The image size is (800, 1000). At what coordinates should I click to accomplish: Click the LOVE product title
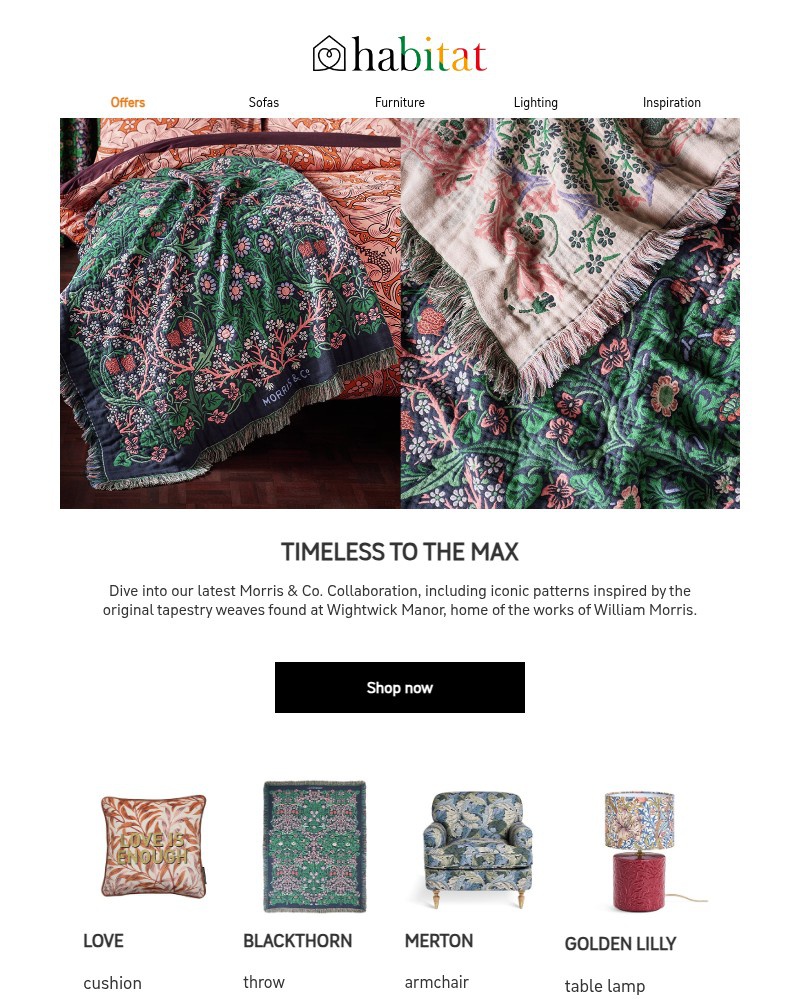click(x=103, y=941)
